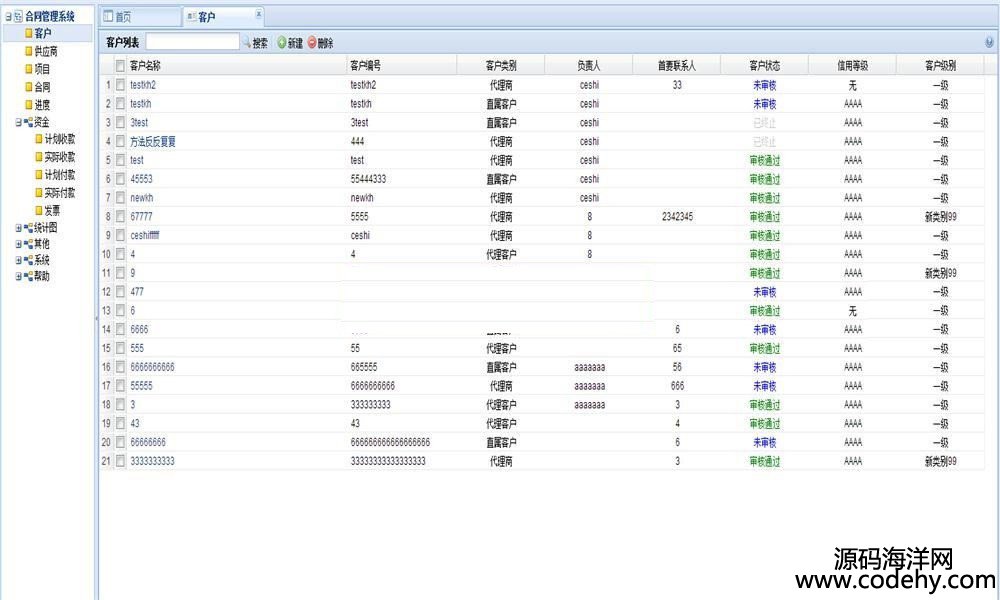The height and width of the screenshot is (600, 1000).
Task: Click the 实际付款 folder icon
Action: [x=39, y=193]
